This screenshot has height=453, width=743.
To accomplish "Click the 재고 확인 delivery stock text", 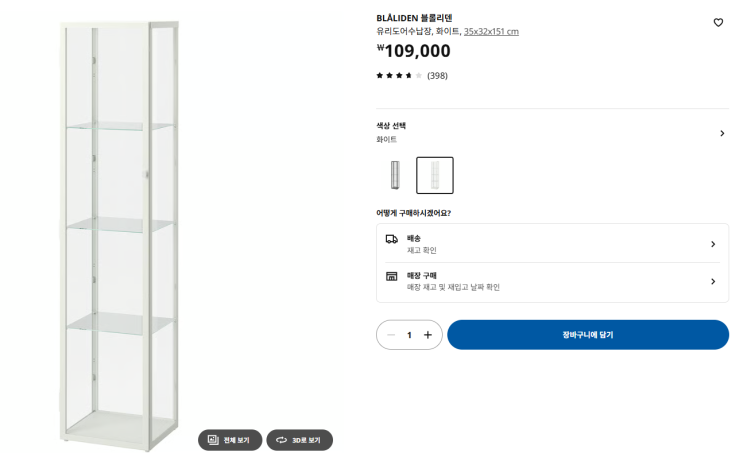I will point(422,250).
